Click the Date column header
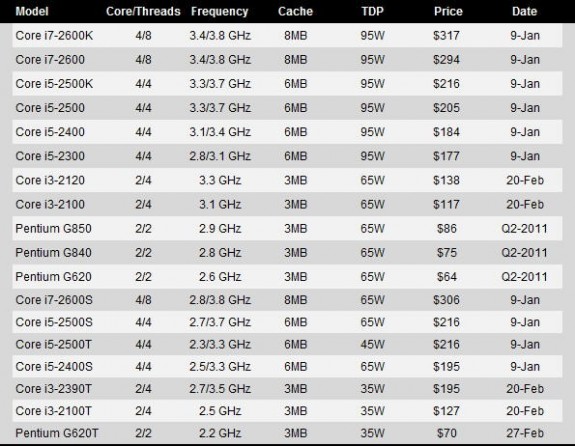Image resolution: width=575 pixels, height=446 pixels. coord(524,11)
